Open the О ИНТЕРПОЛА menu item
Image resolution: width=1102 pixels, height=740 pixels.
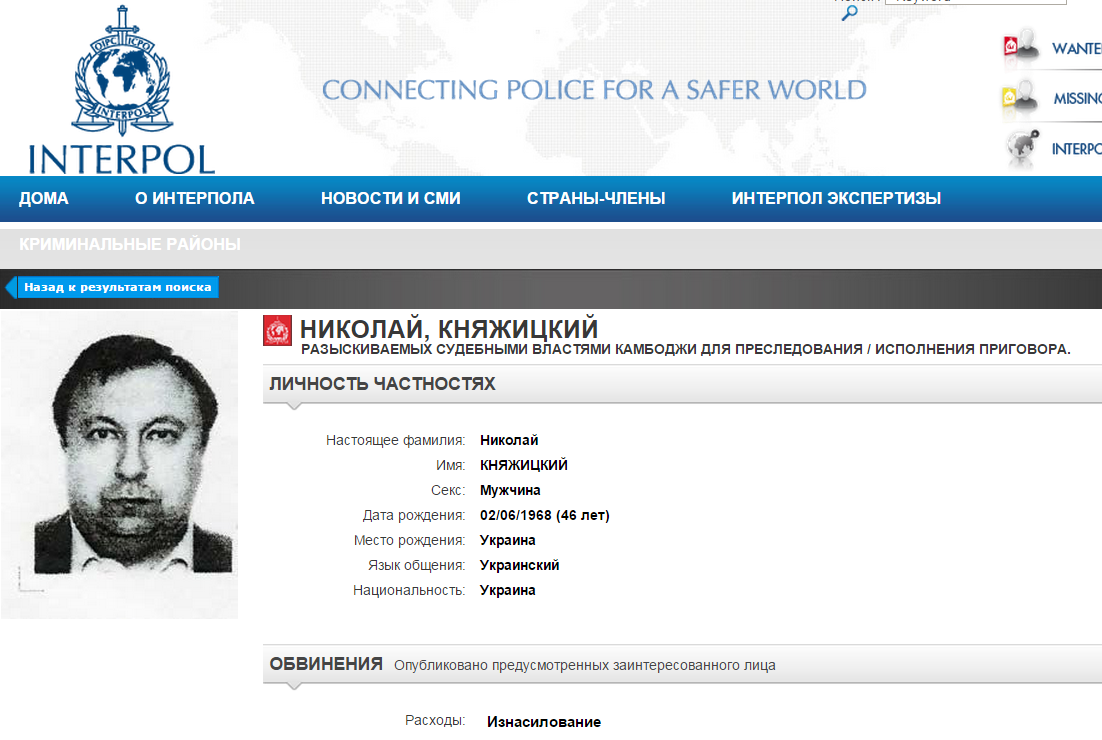click(195, 198)
